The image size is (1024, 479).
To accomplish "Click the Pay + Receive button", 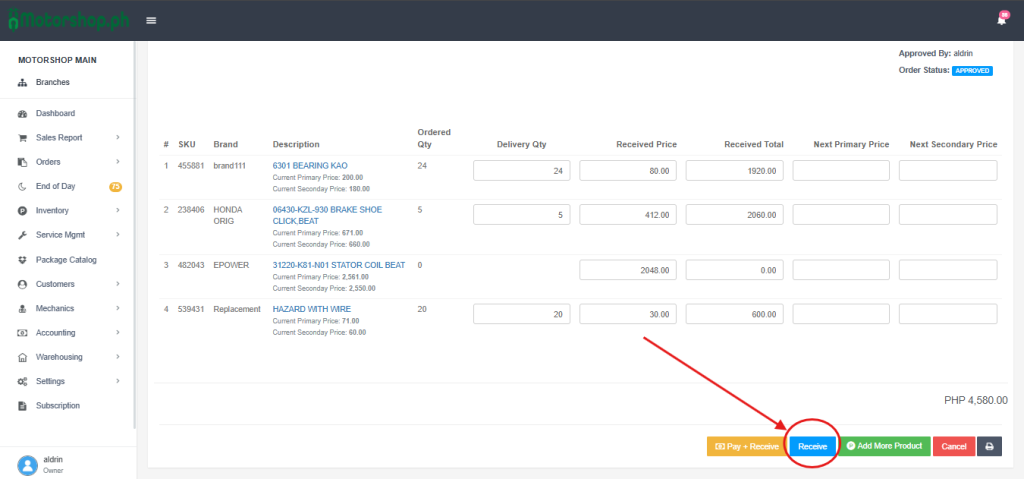I will point(746,446).
